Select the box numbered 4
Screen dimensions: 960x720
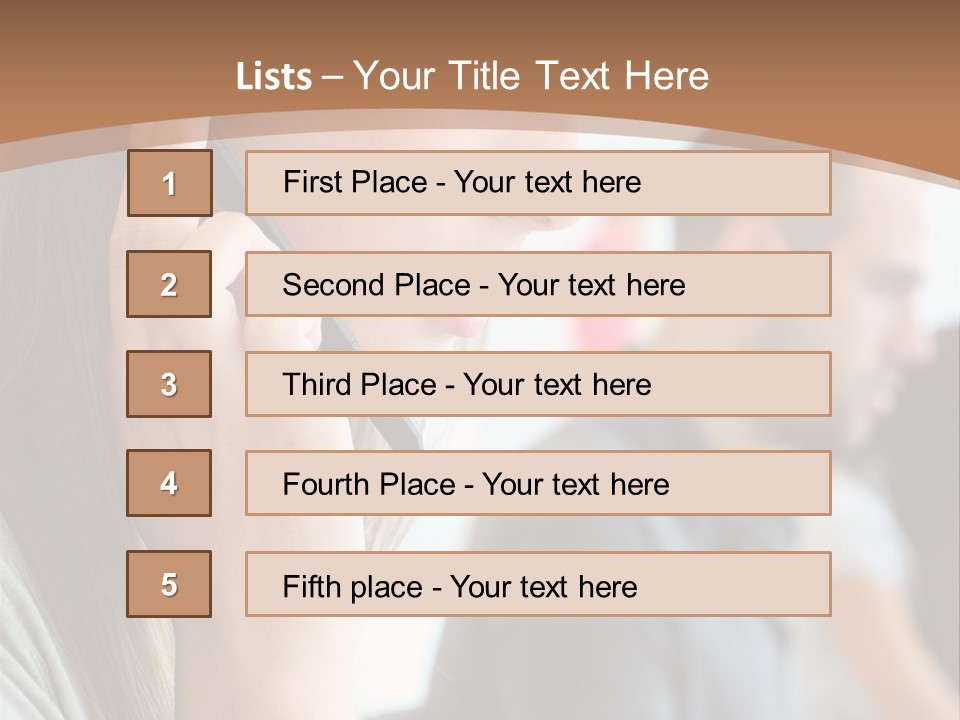pyautogui.click(x=169, y=483)
